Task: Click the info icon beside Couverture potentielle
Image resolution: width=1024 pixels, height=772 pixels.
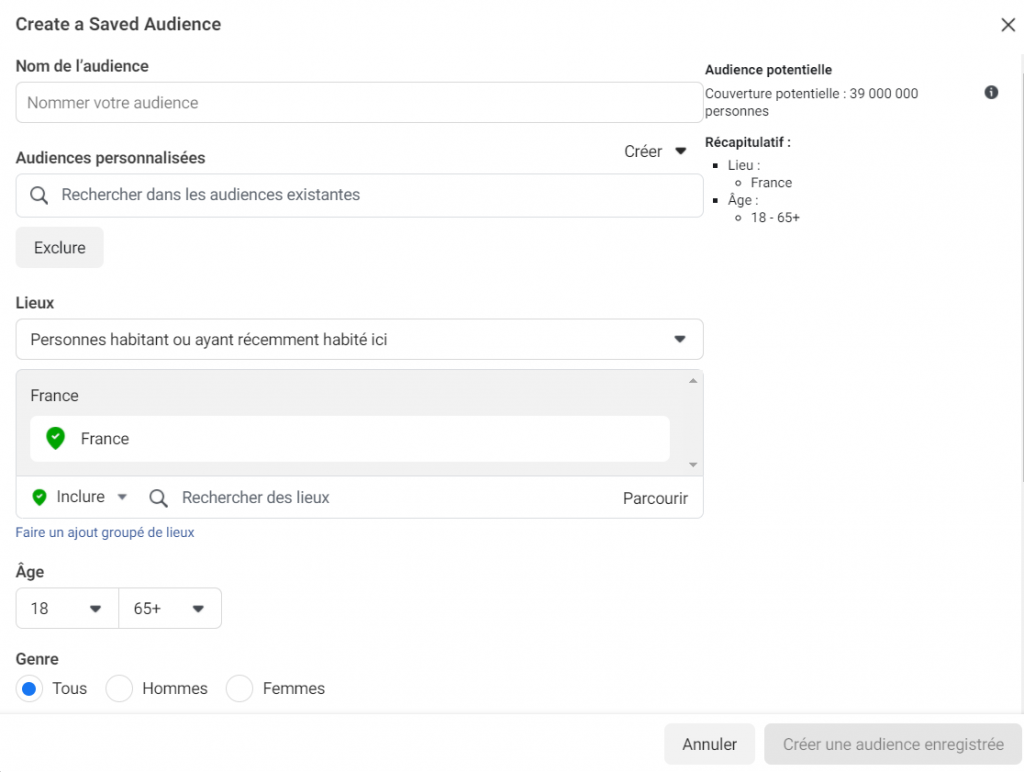Action: [x=991, y=93]
